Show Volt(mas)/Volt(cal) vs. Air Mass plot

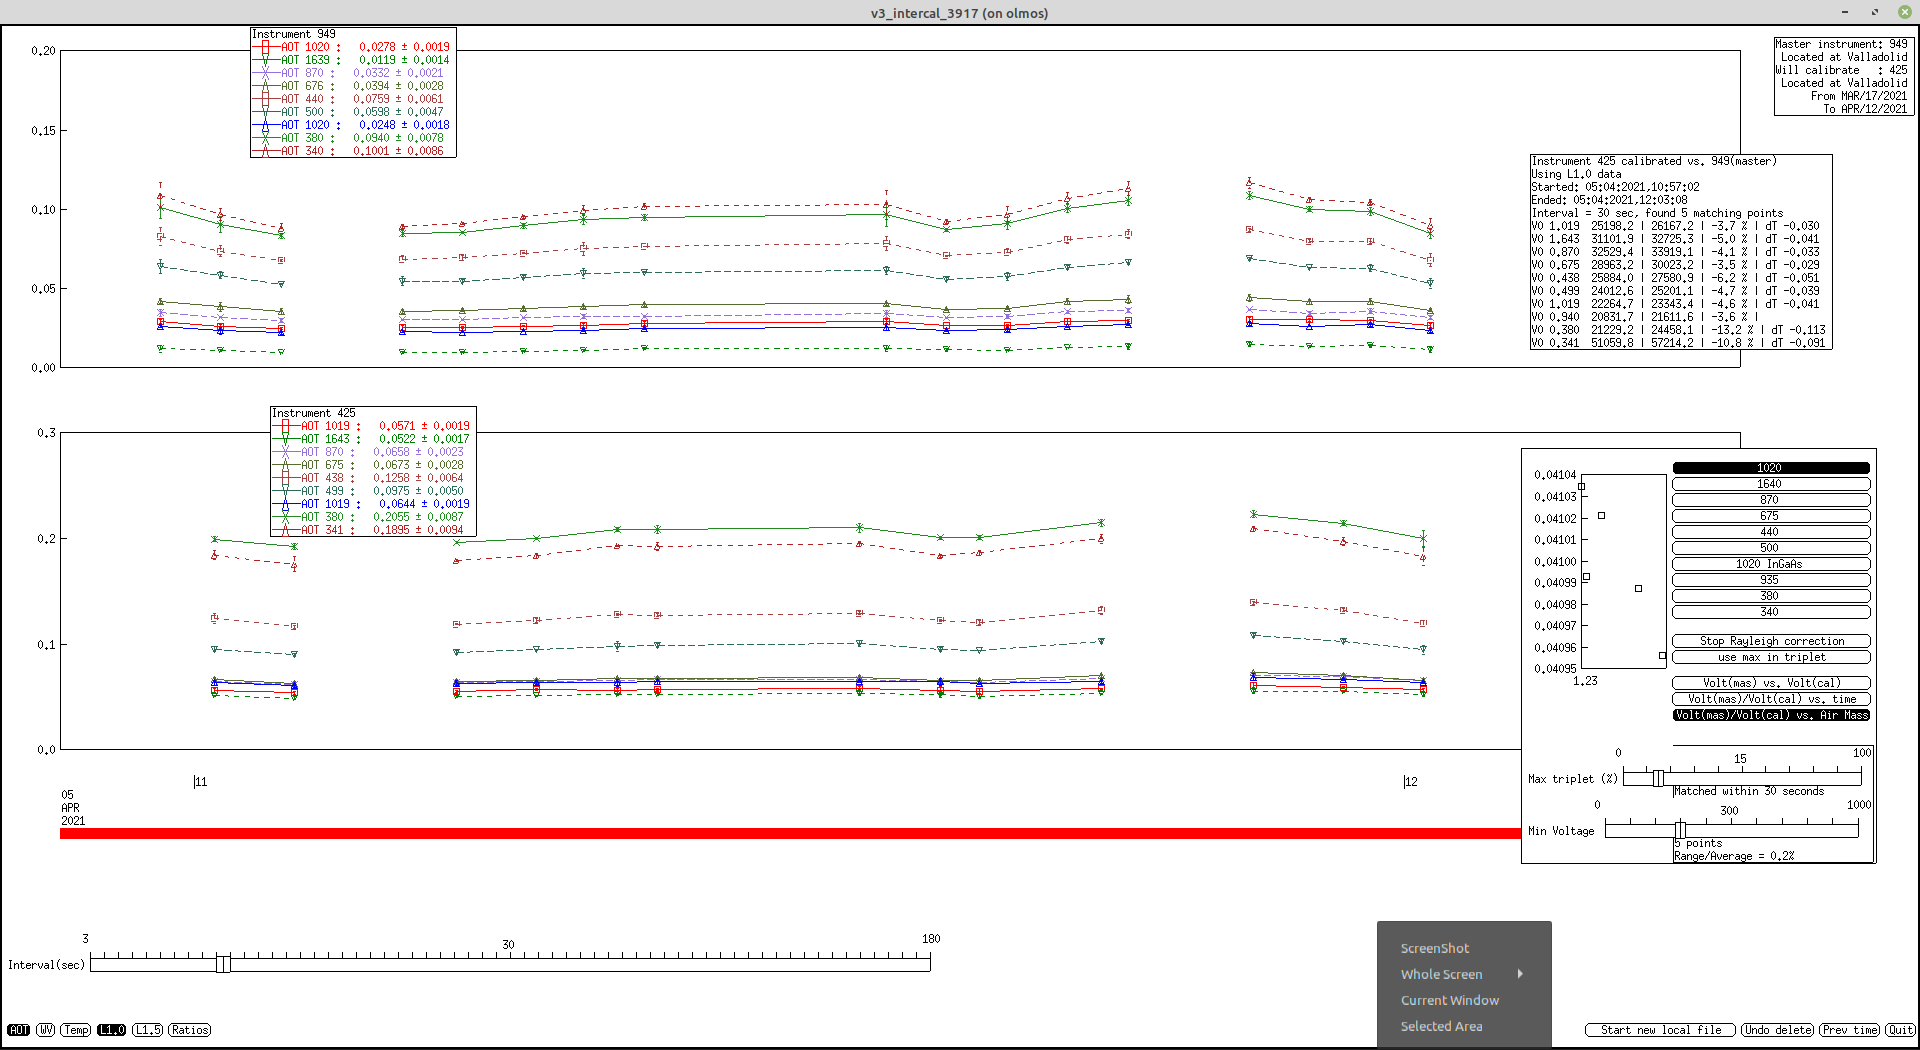click(x=1771, y=715)
